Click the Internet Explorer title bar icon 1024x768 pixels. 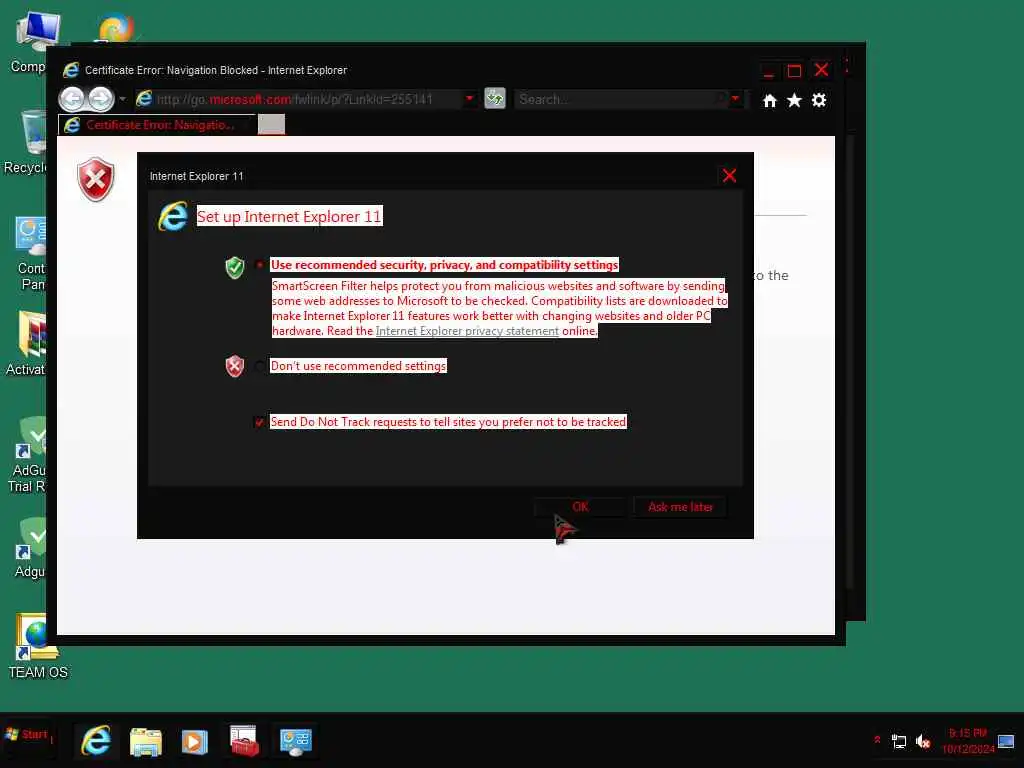click(x=71, y=70)
